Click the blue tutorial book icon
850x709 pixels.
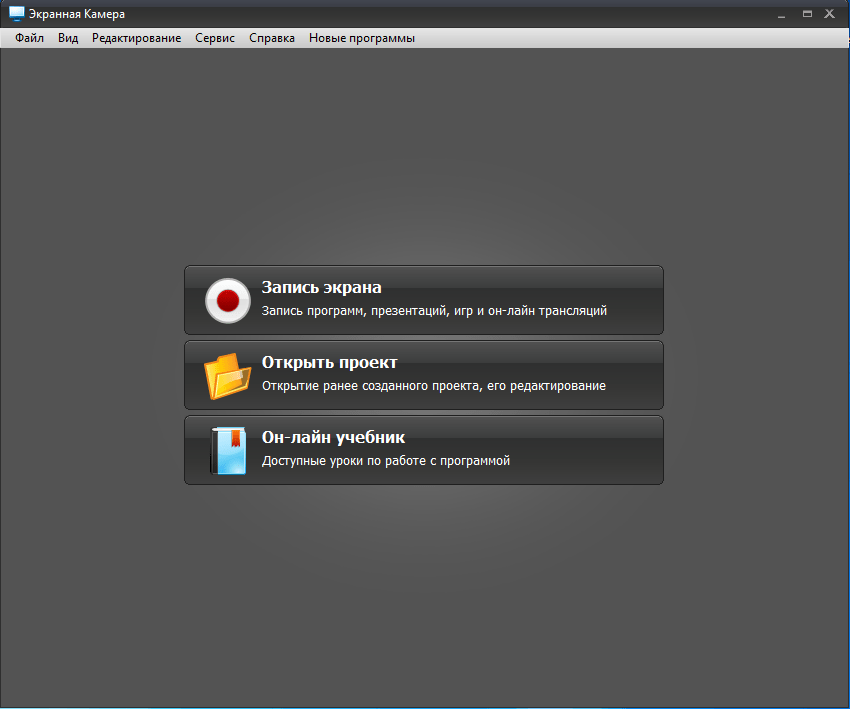(x=227, y=450)
